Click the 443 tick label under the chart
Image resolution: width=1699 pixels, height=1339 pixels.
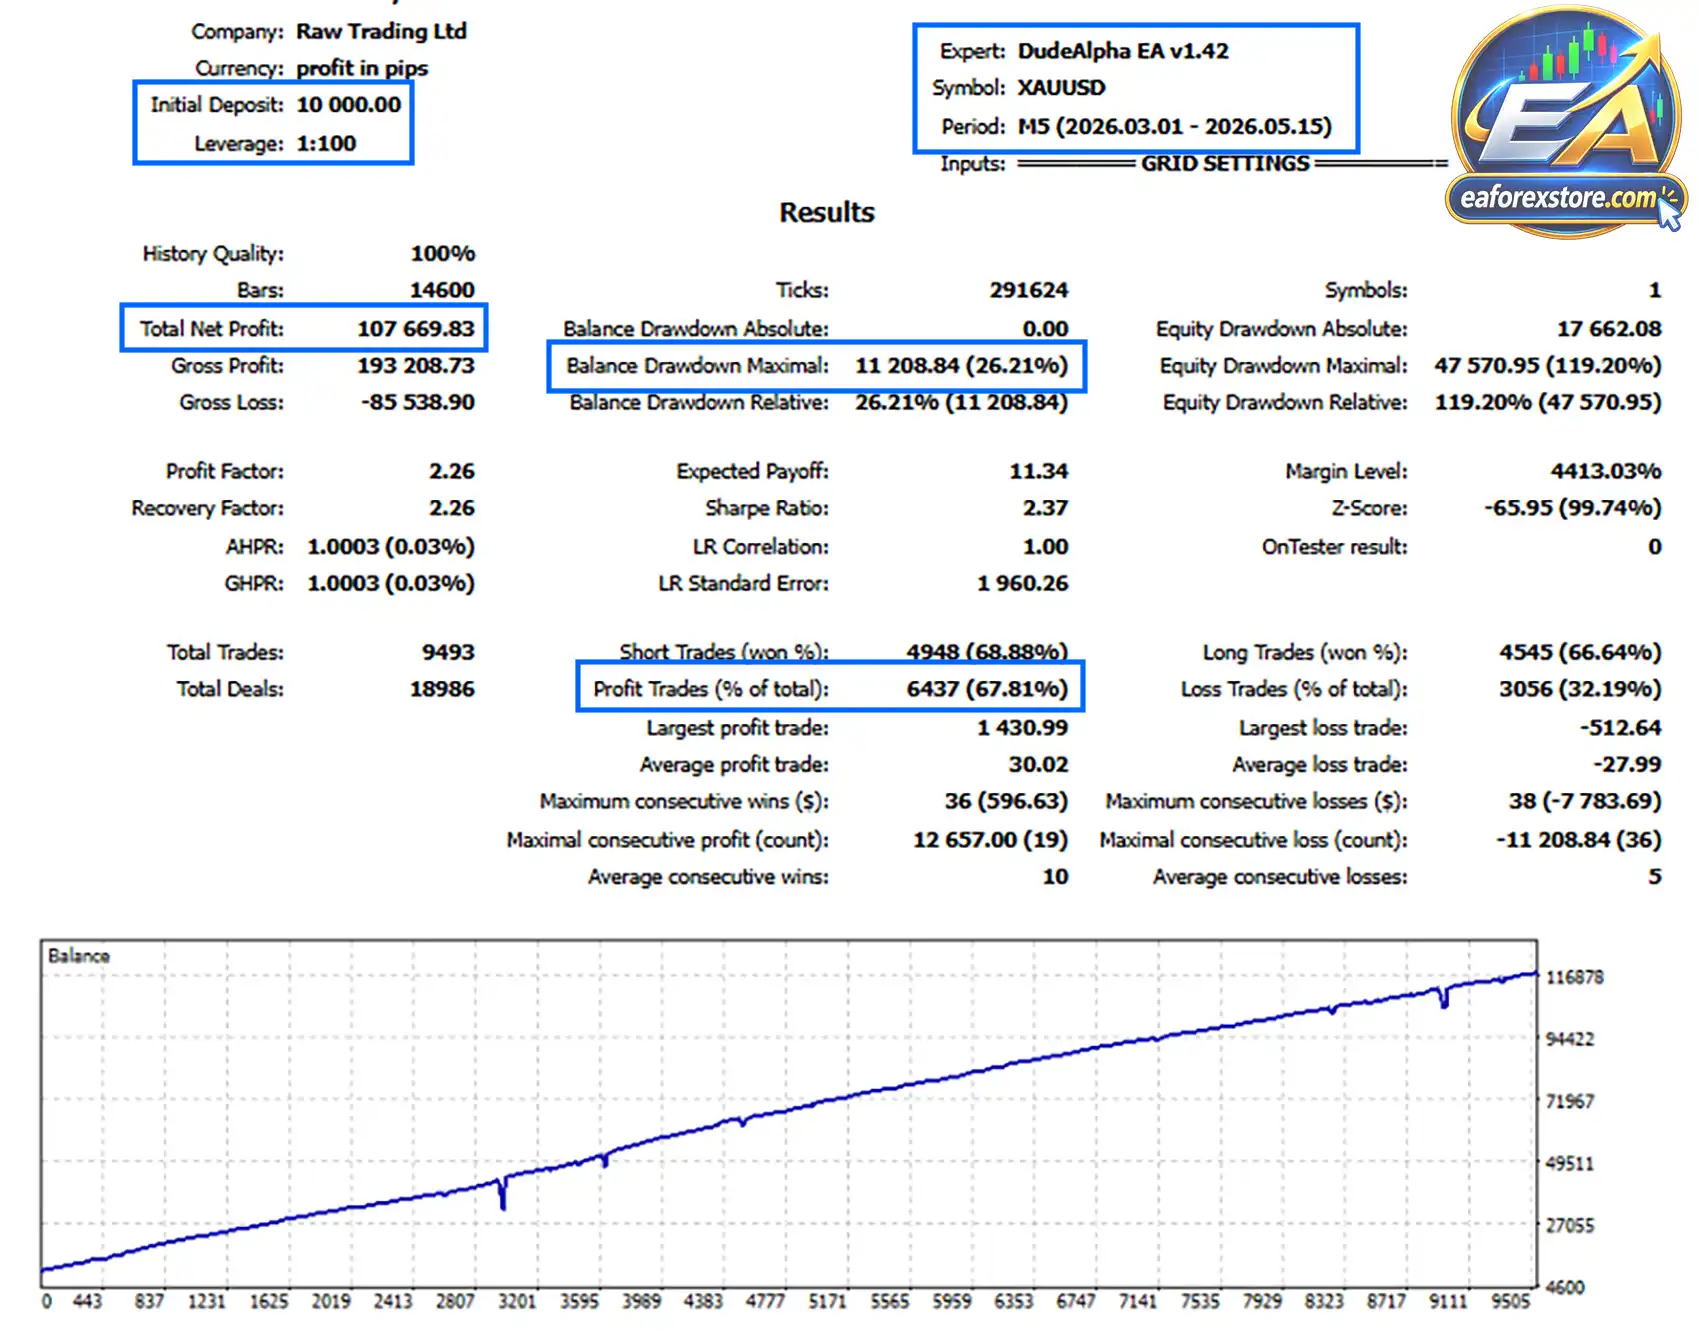click(87, 1301)
